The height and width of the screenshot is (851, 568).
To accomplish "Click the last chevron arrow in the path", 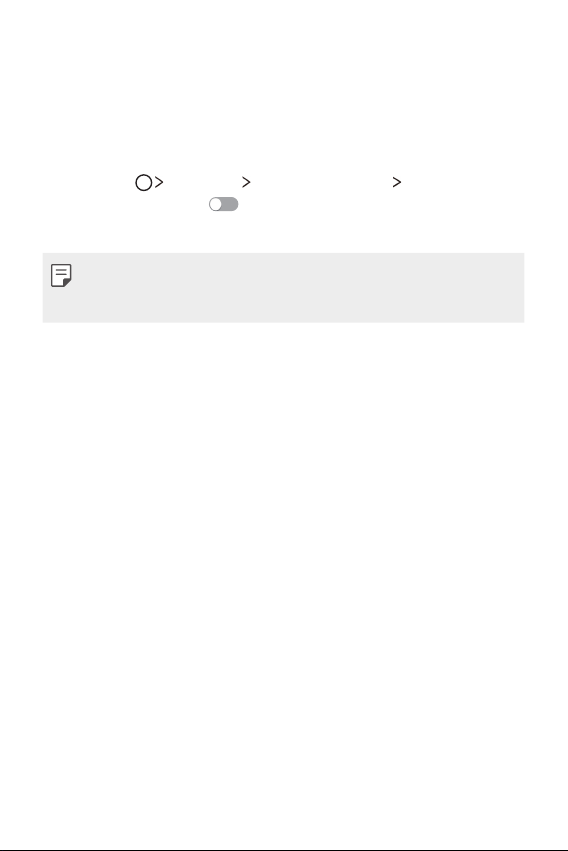I will (397, 182).
